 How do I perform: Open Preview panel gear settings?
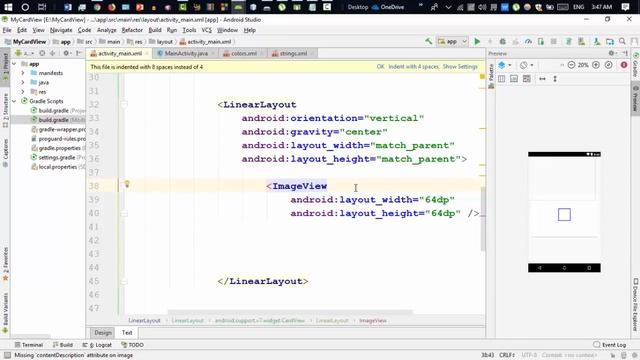pyautogui.click(x=612, y=53)
